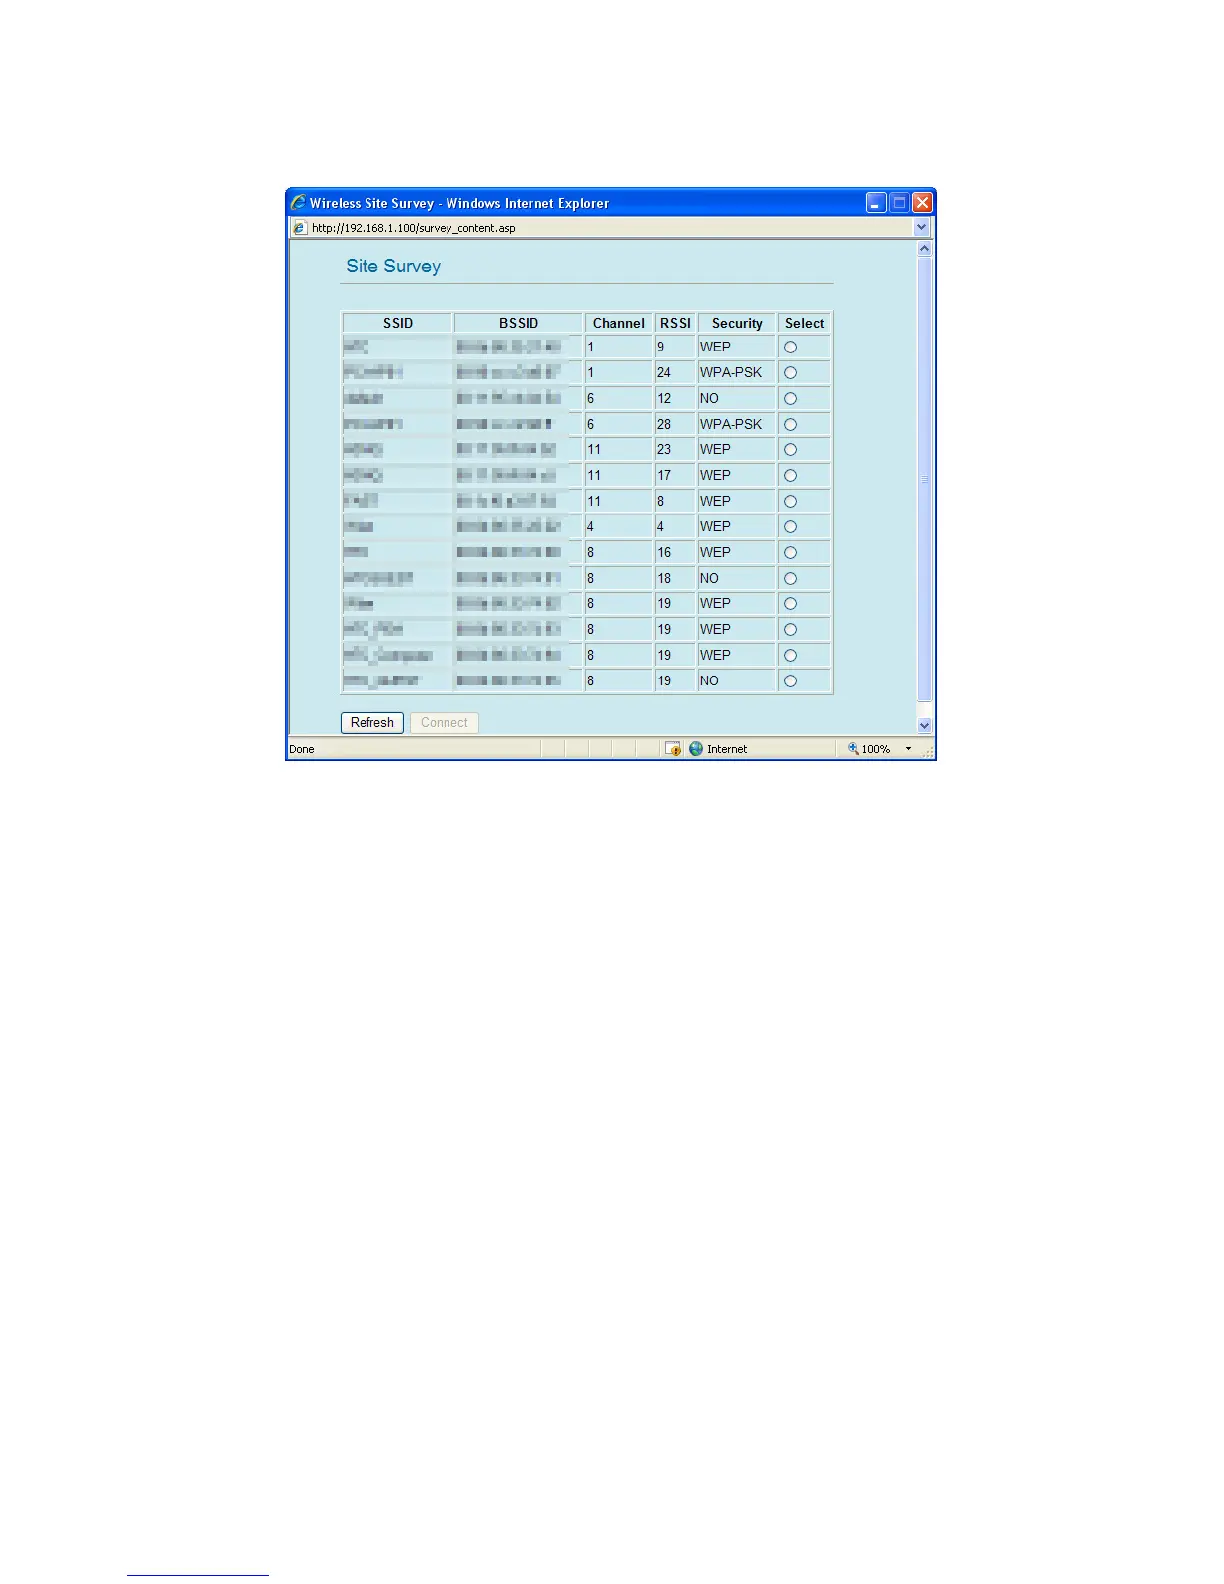1224x1584 pixels.
Task: Click WPA-PSK in the RSSI 24 row
Action: coord(731,372)
